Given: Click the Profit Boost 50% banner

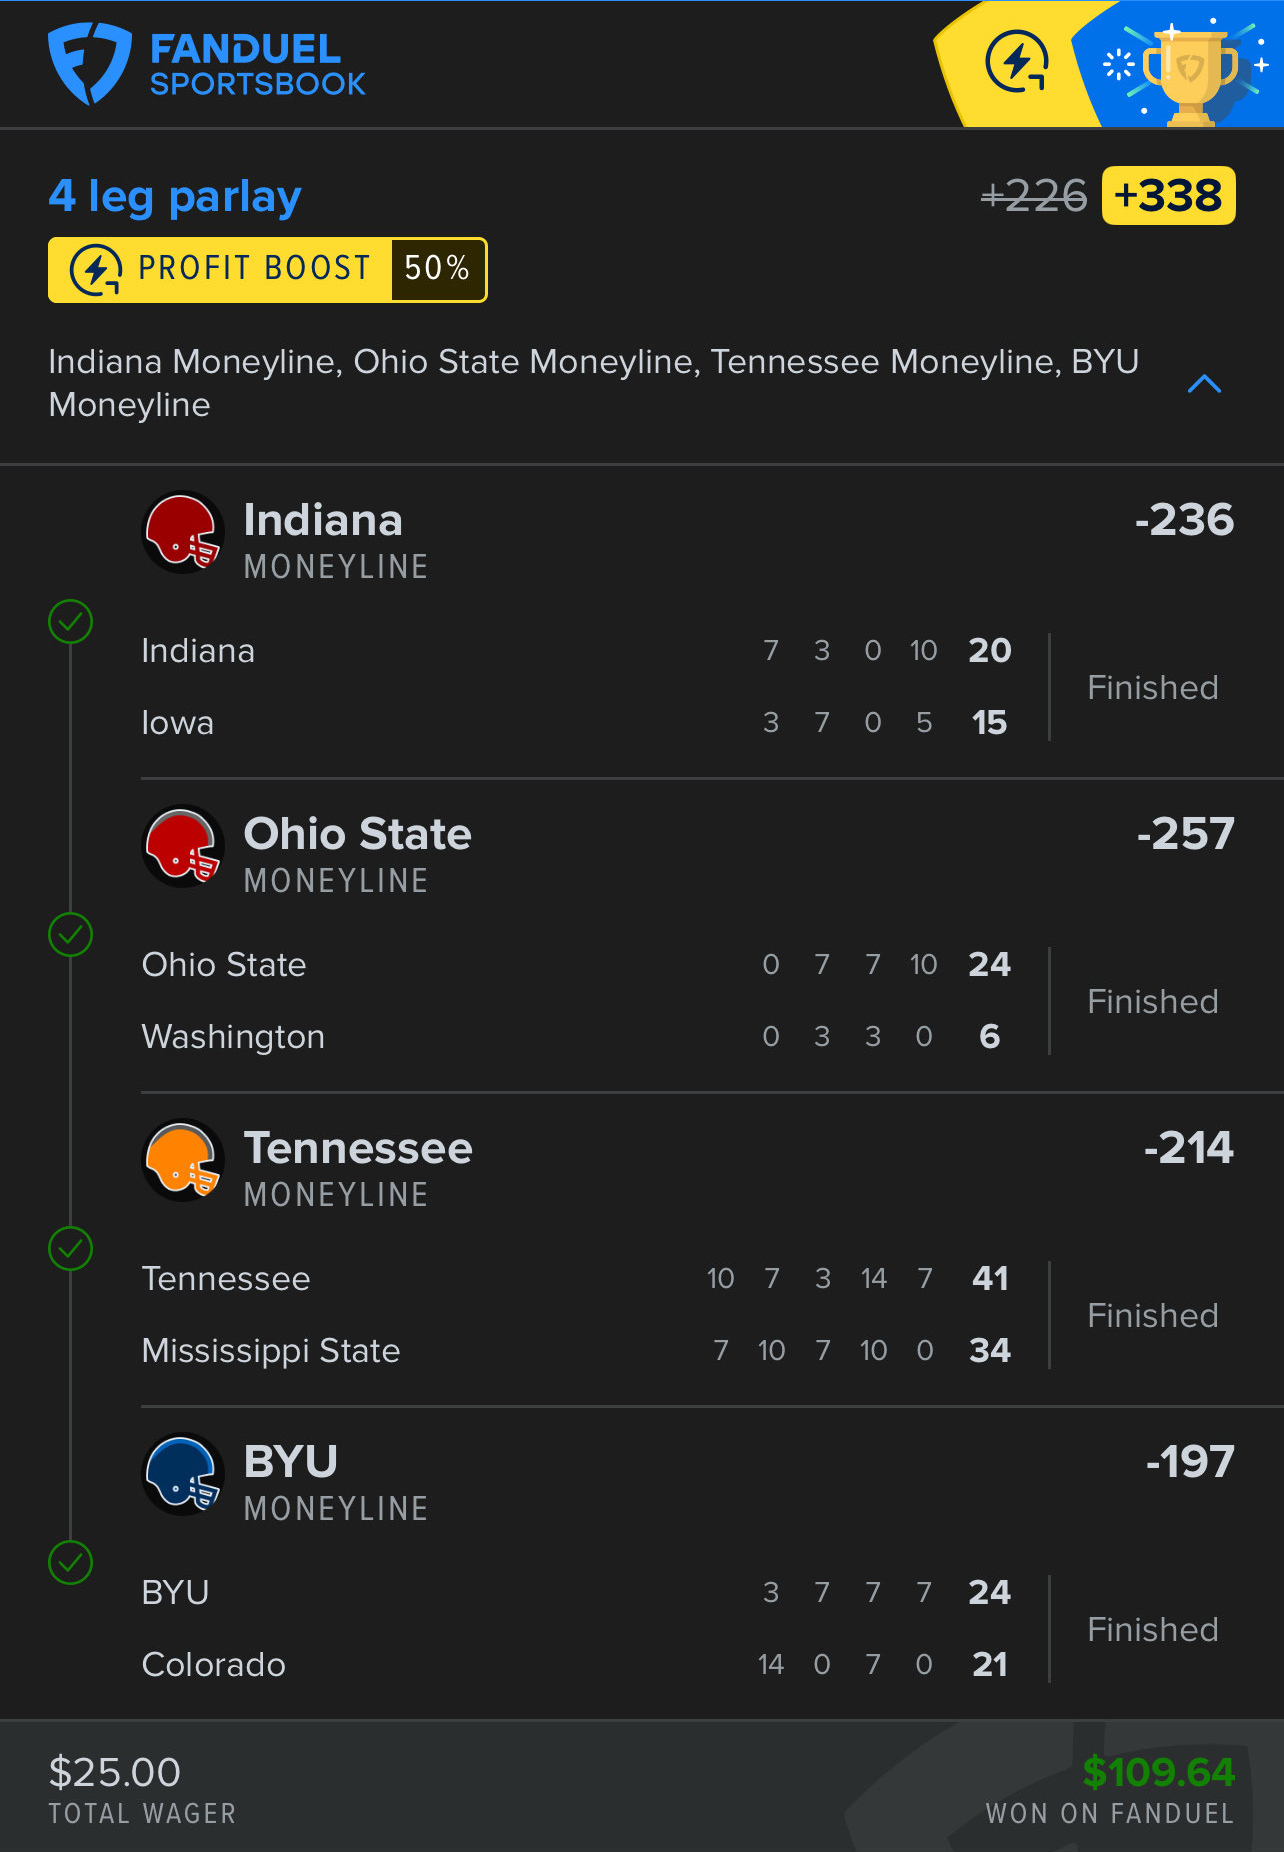Looking at the screenshot, I should click(x=267, y=270).
